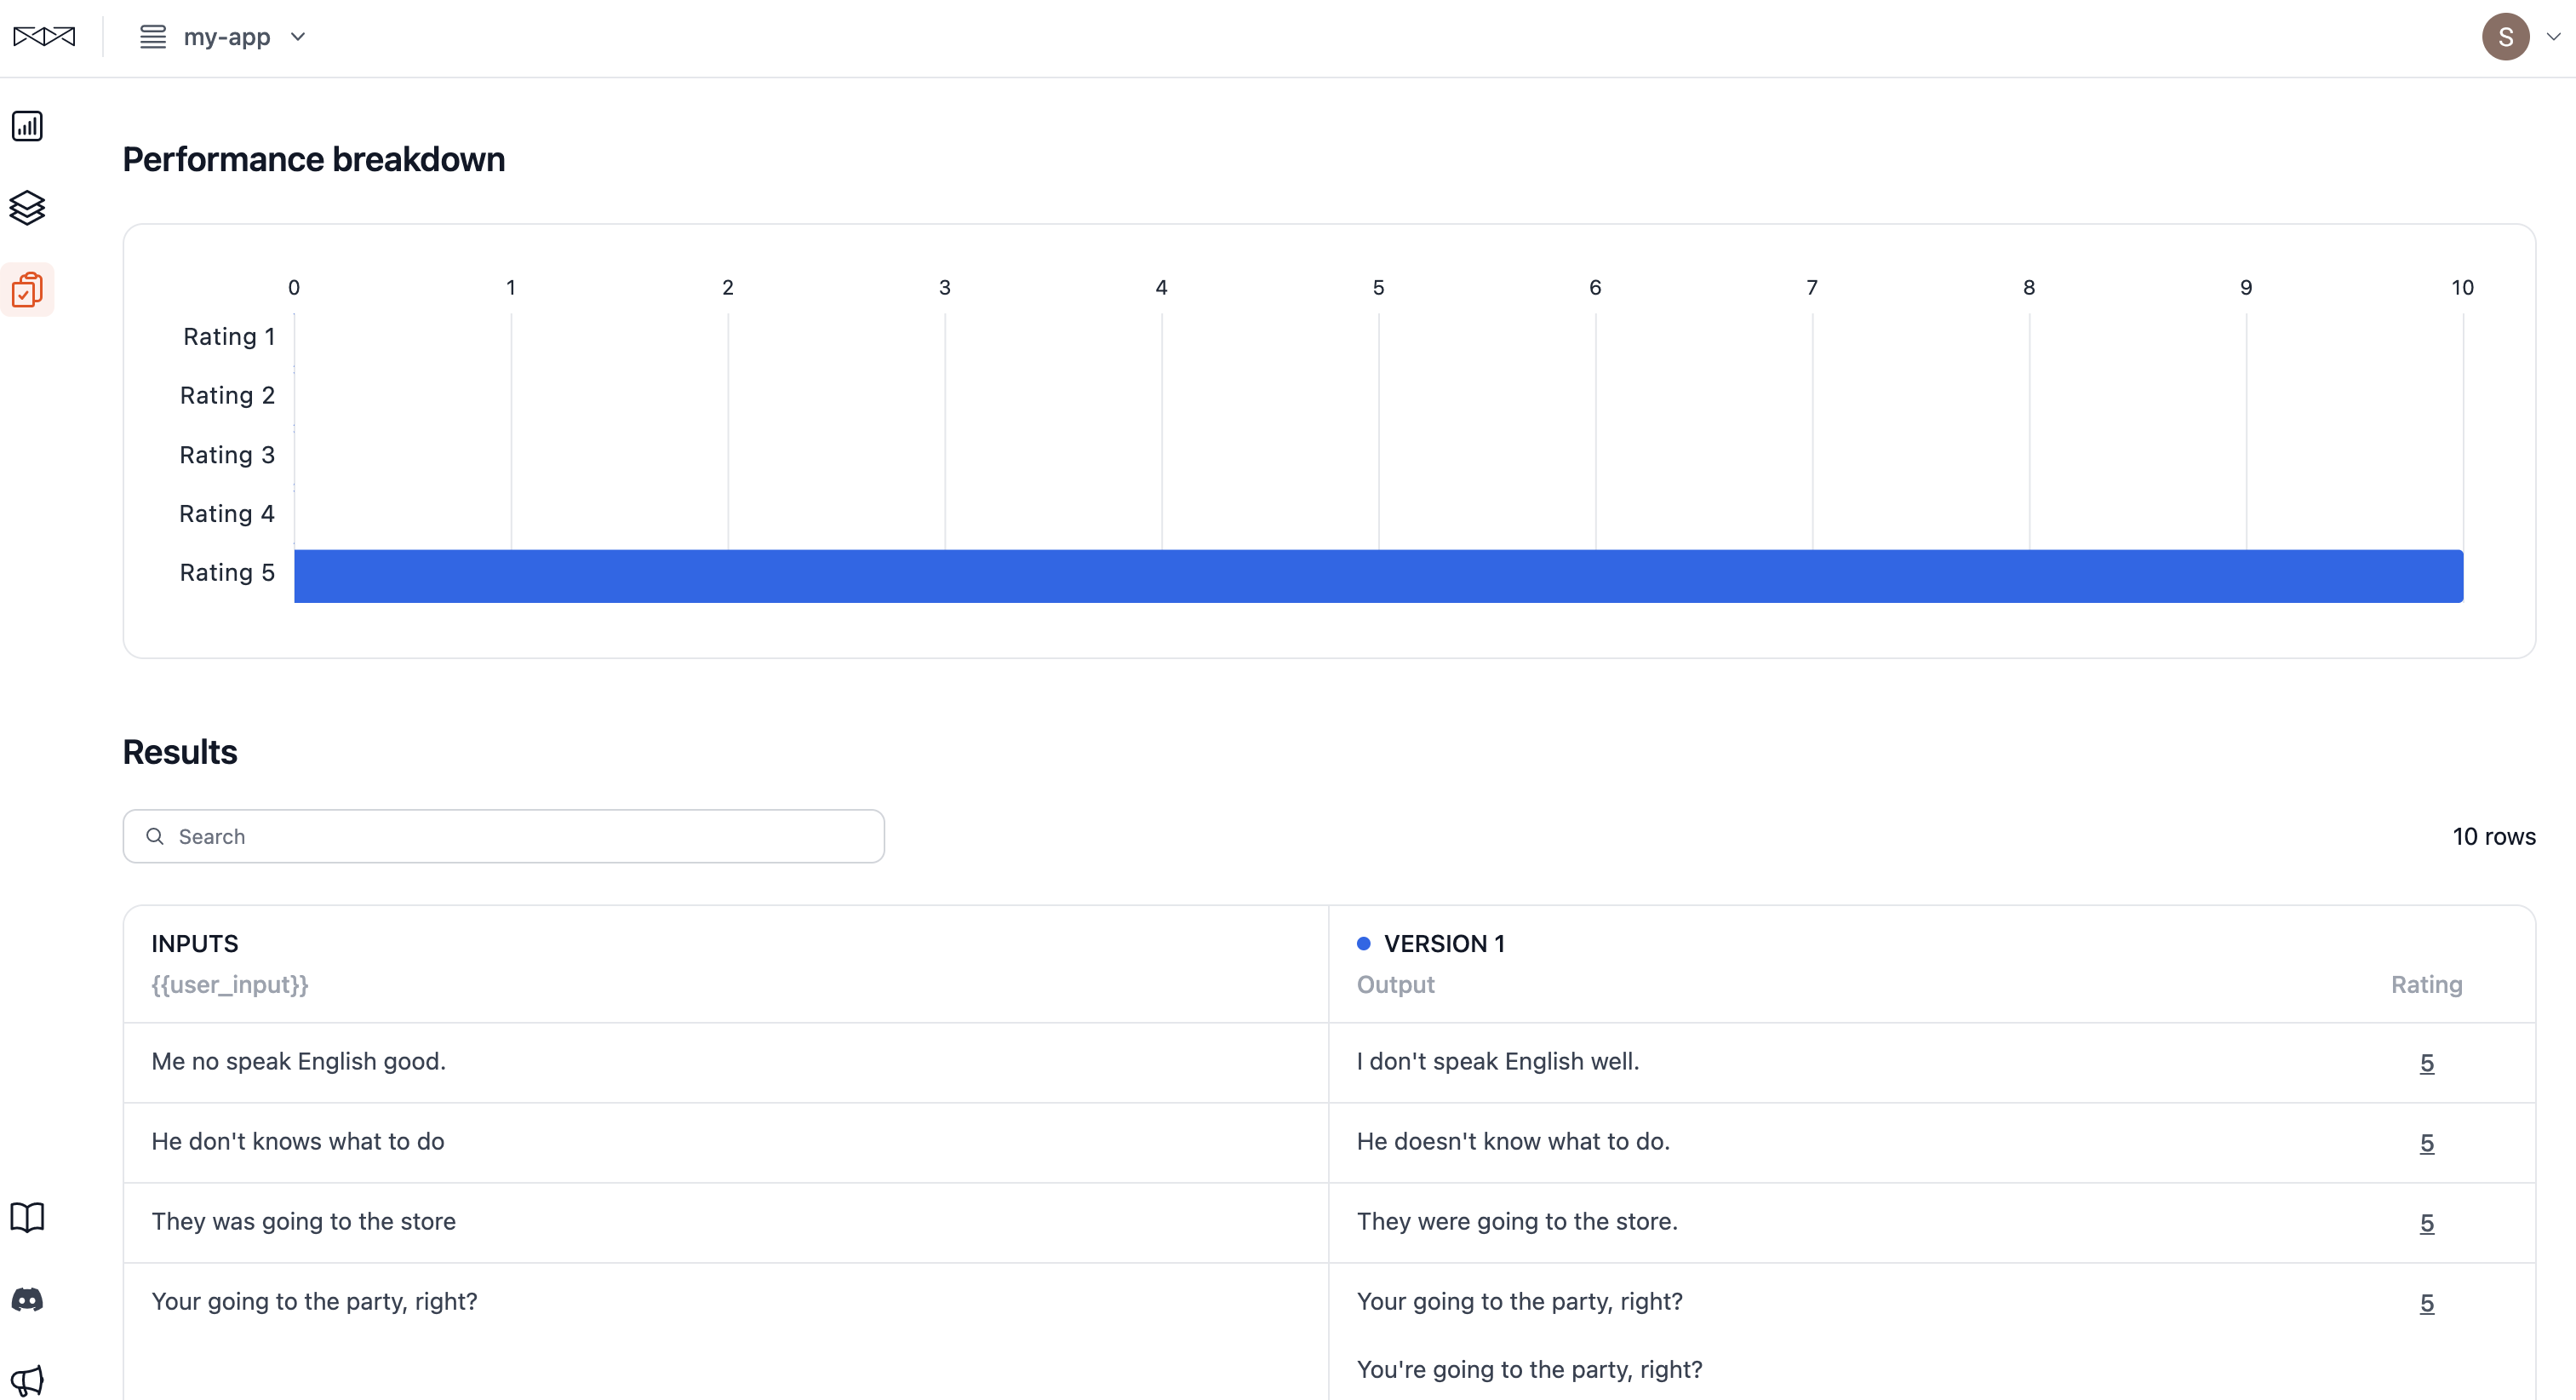The image size is (2576, 1400).
Task: Select the evaluations clipboard icon in sidebar
Action: click(27, 290)
